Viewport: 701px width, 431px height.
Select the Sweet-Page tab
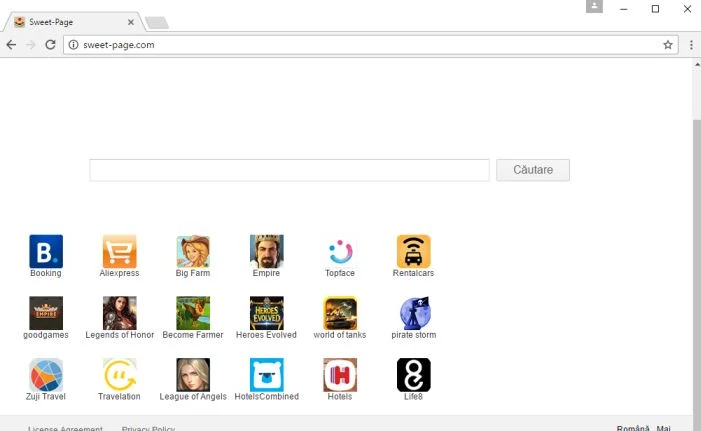click(x=74, y=22)
